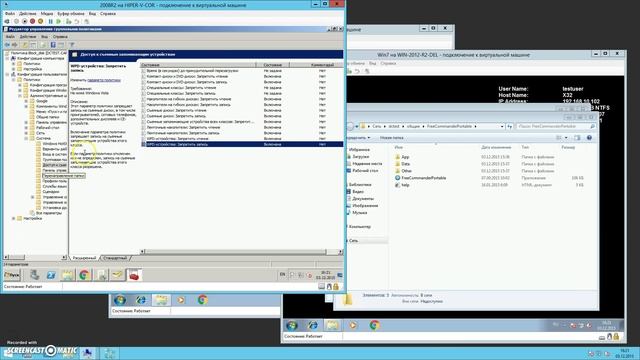Click Filter funnel icon in Group Policy editor toolbar
The width and height of the screenshot is (640, 360).
pyautogui.click(x=72, y=44)
